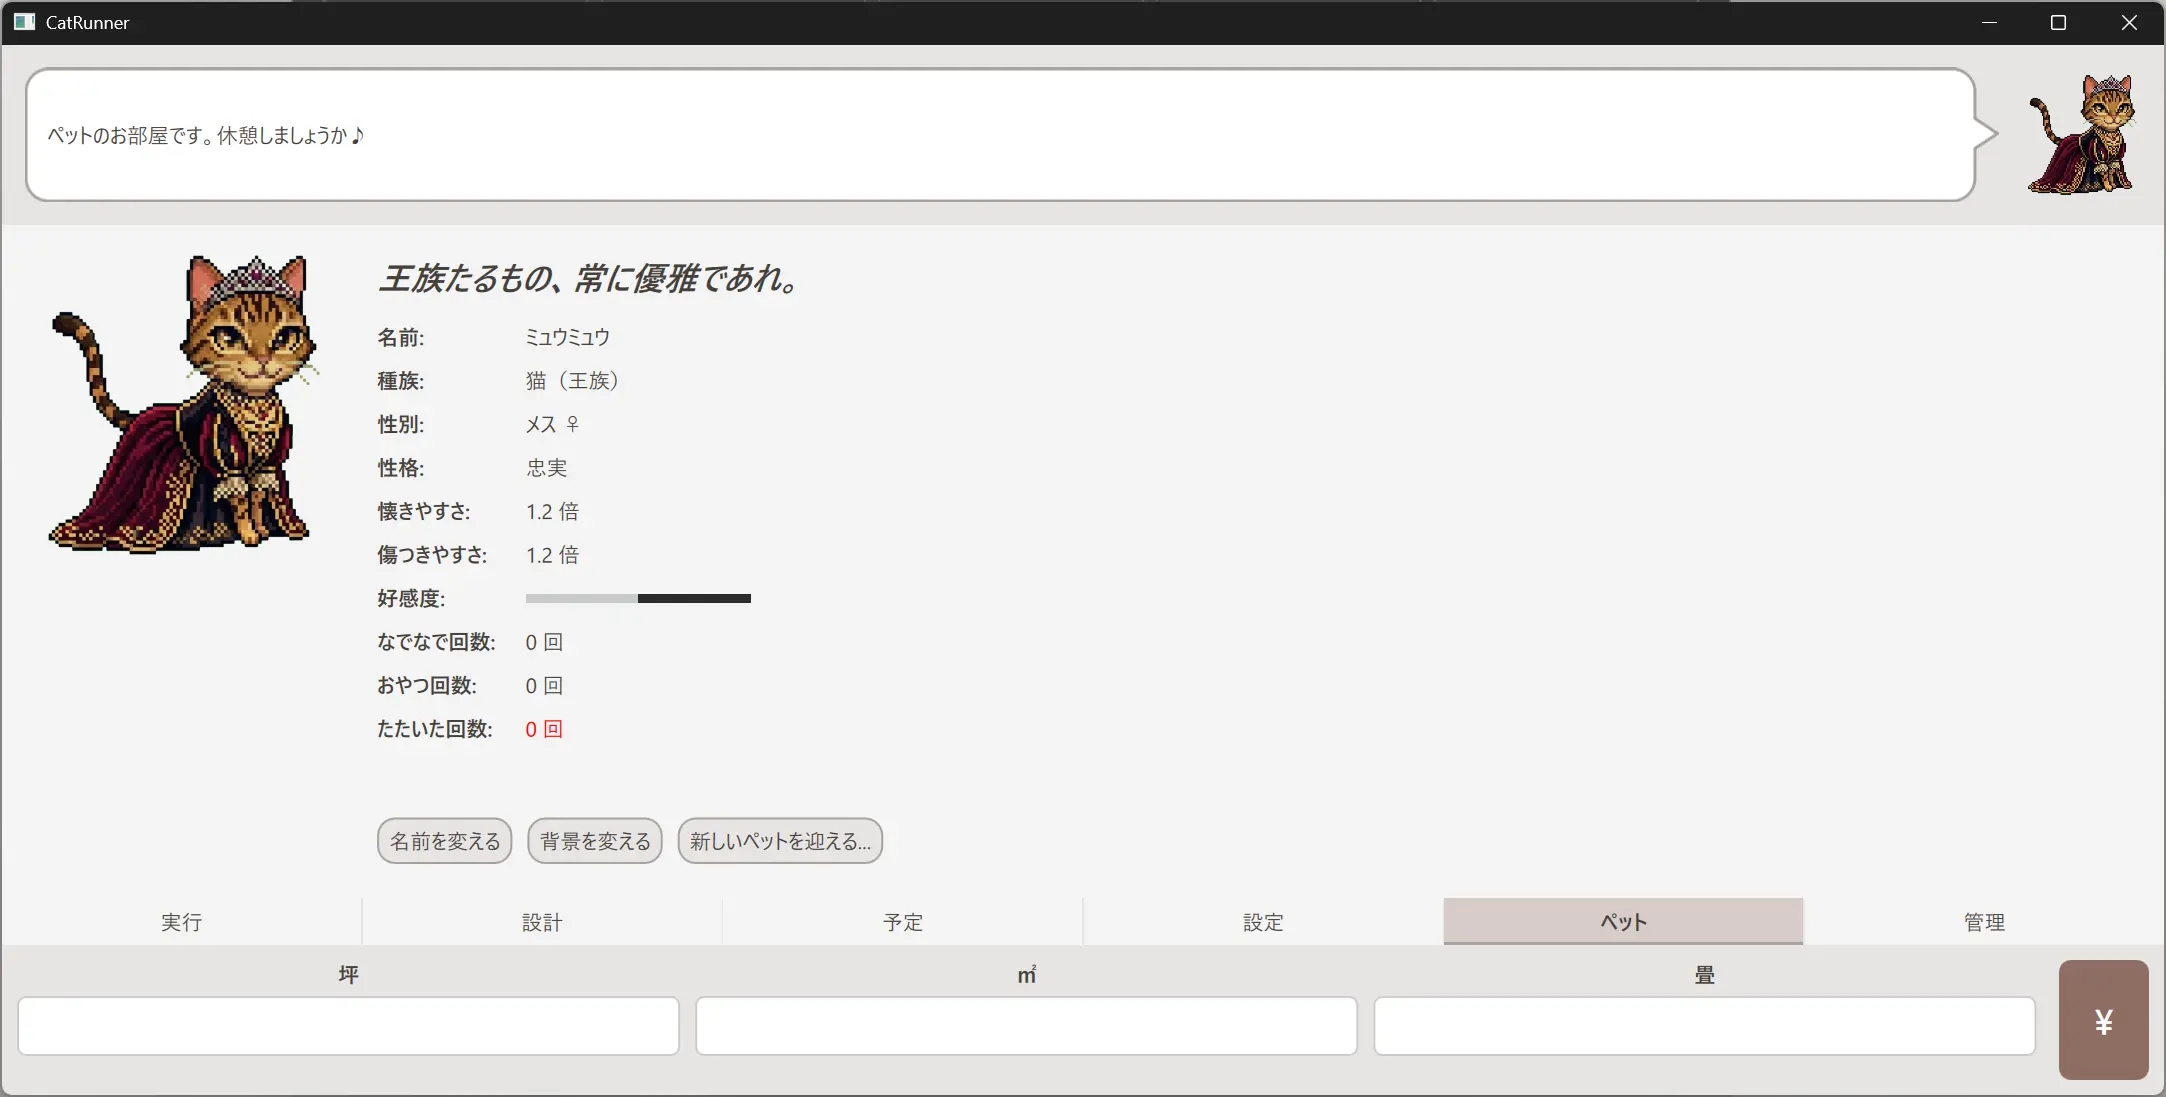Click the 背景を変える button
Viewport: 2166px width, 1097px height.
tap(595, 841)
